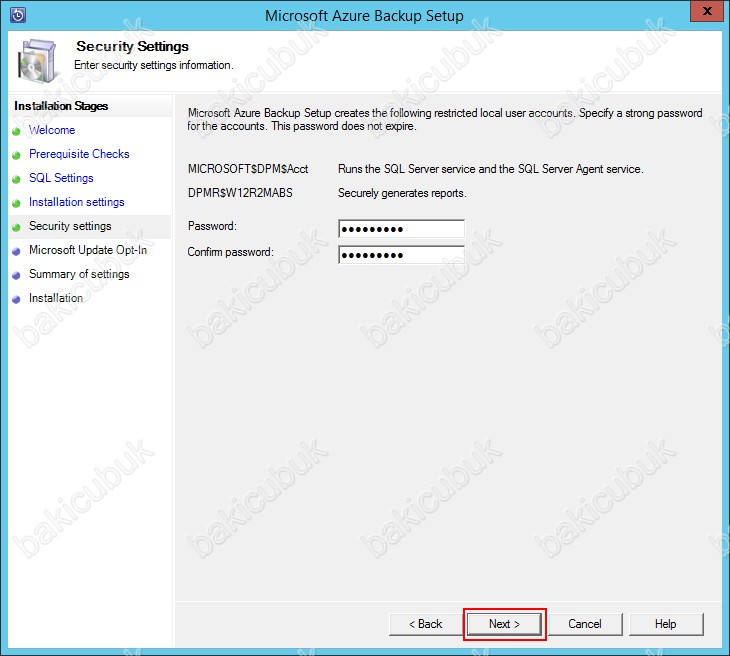Open the Installation settings stage
The height and width of the screenshot is (656, 730).
pyautogui.click(x=77, y=202)
